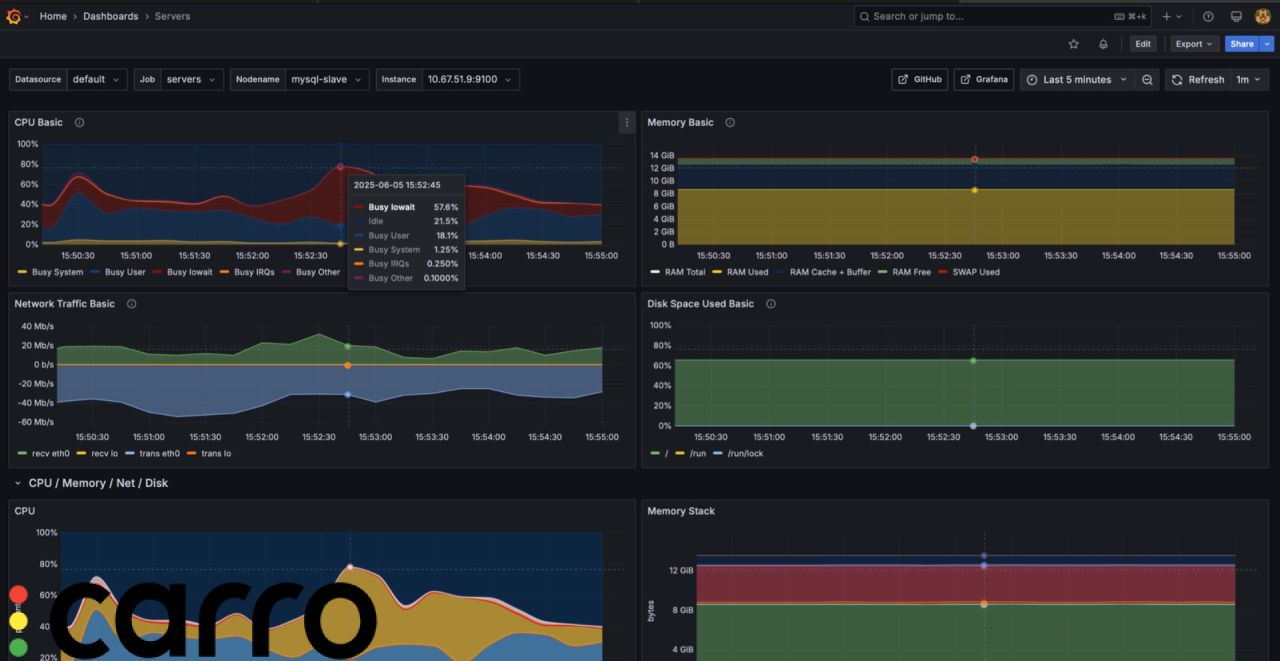Toggle Busy Iowait series in CPU legend
Screen dimensions: 1280x661
(x=189, y=272)
